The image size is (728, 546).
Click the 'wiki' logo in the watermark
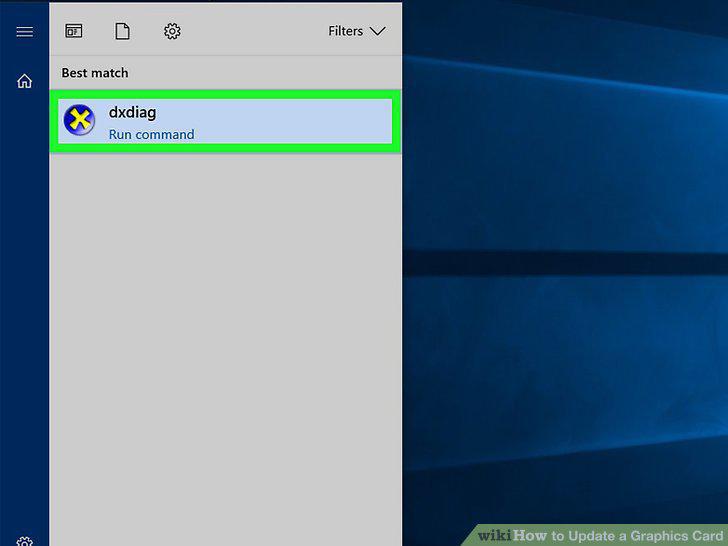(x=494, y=535)
